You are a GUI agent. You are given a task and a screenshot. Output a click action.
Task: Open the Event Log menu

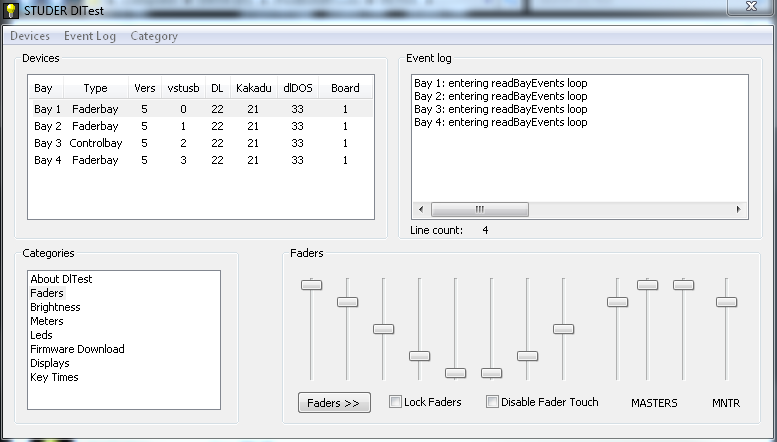[x=90, y=36]
